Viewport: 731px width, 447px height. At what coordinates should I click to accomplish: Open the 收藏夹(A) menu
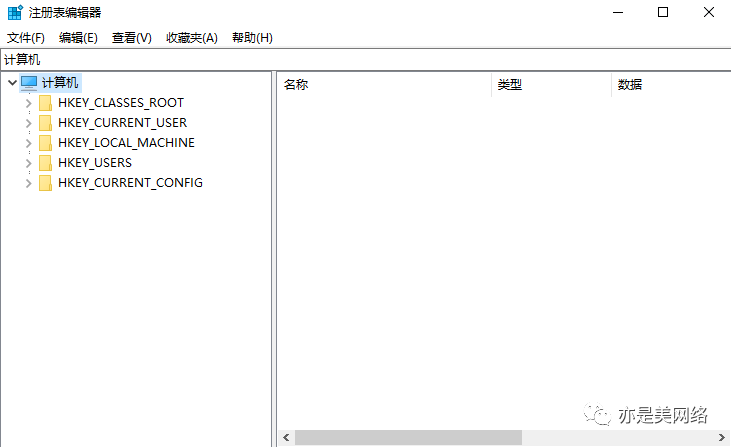[192, 38]
